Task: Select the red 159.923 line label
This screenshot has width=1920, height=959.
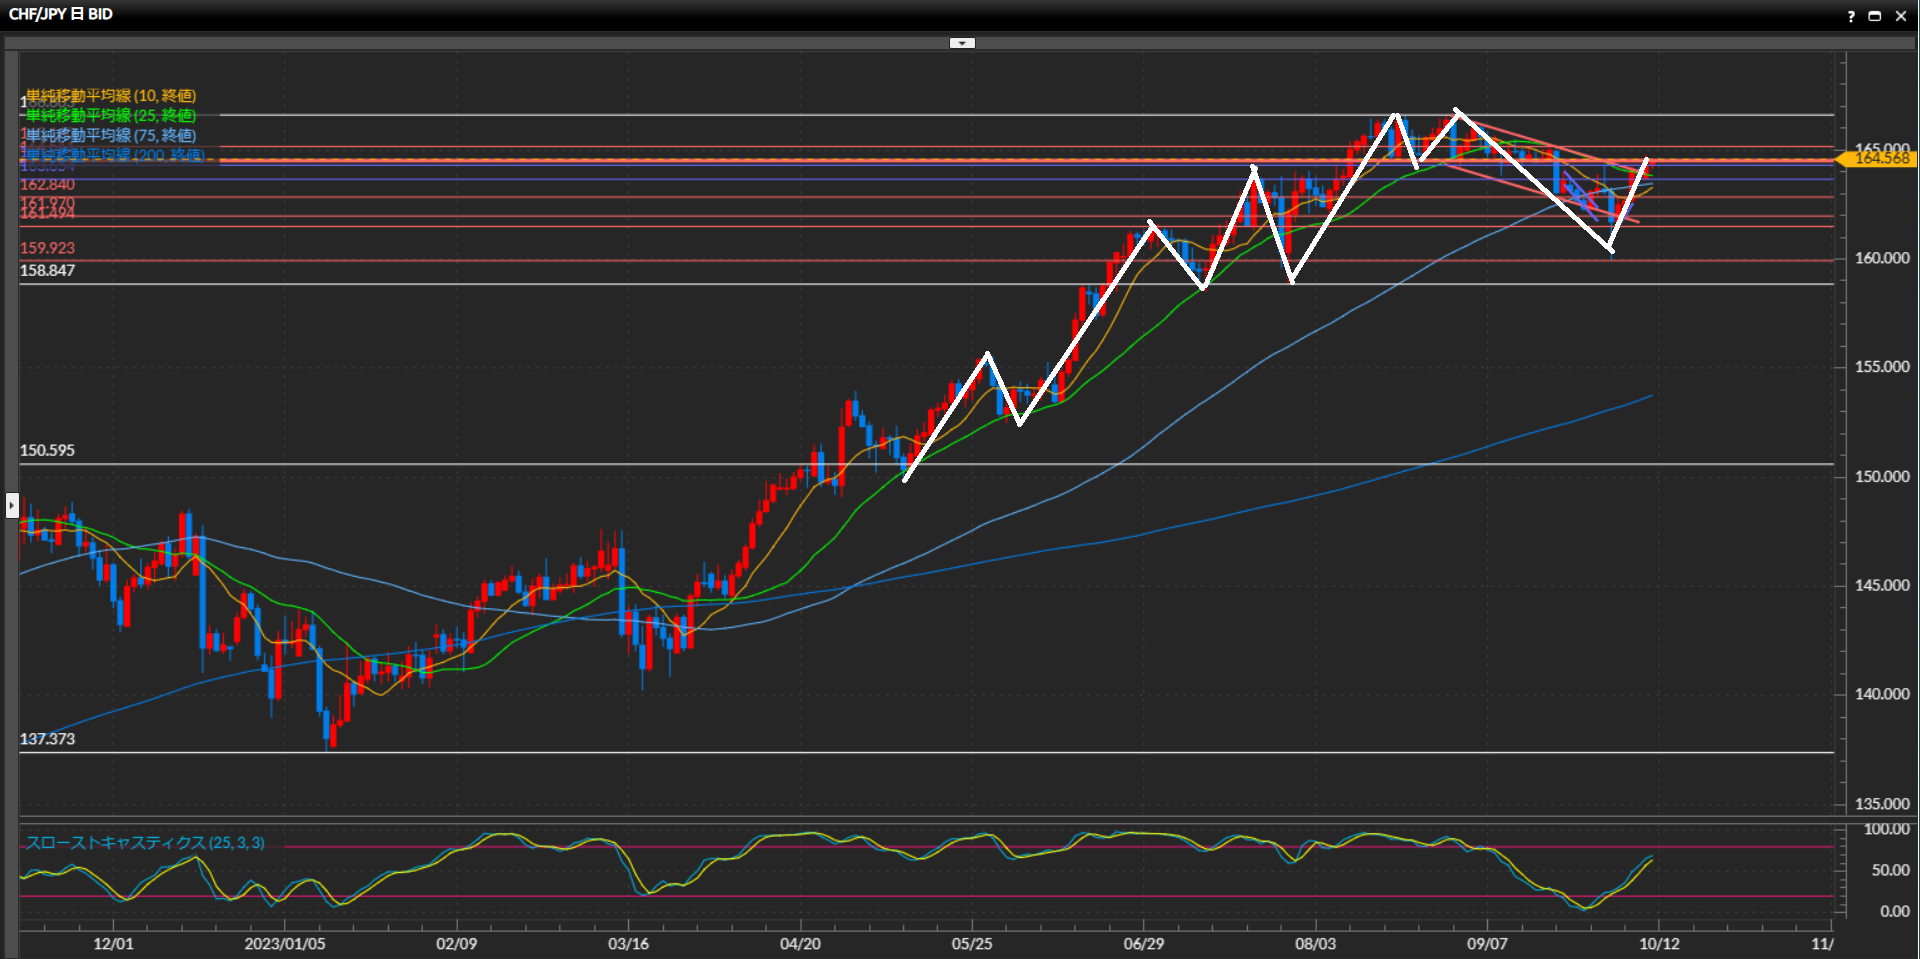Action: coord(47,248)
